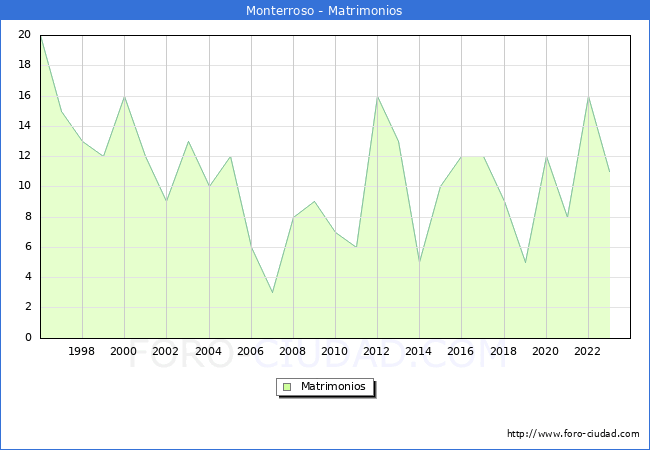This screenshot has width=650, height=450.
Task: Open the foro-ciudad.com URL link
Action: [x=573, y=434]
